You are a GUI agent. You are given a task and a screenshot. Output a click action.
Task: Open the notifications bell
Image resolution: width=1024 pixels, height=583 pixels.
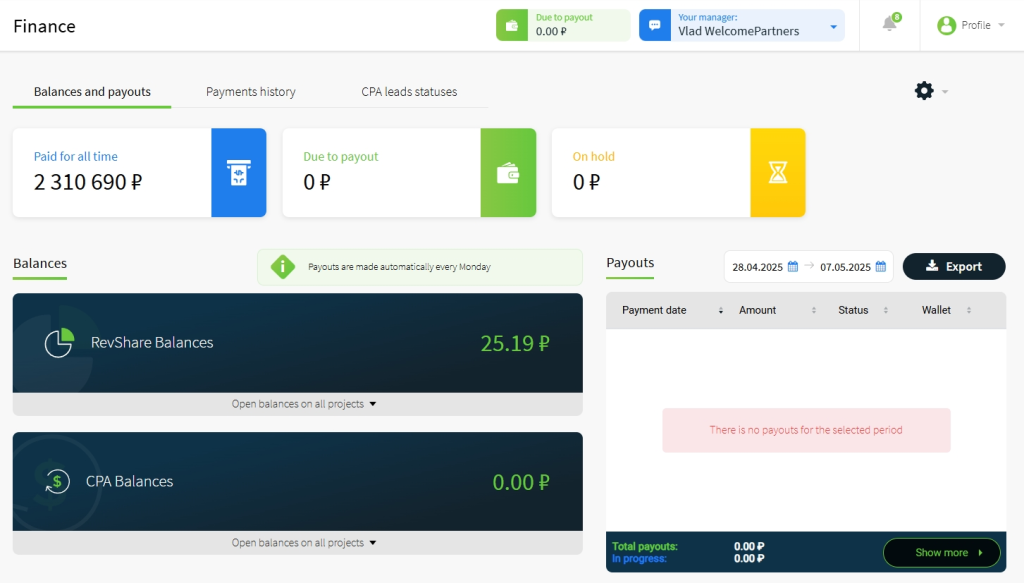coord(889,24)
